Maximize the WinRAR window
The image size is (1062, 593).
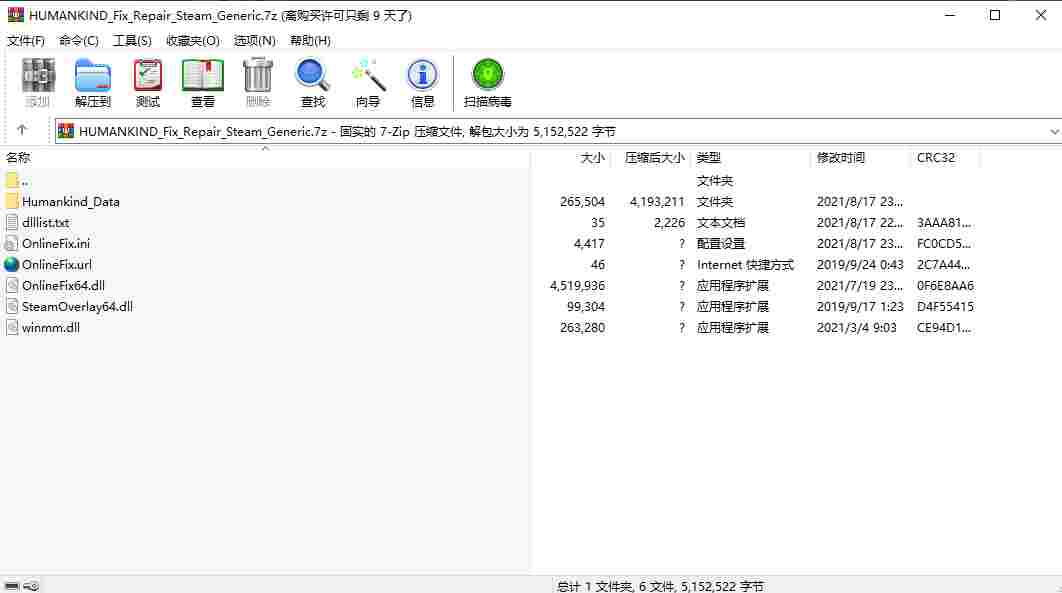[x=994, y=15]
